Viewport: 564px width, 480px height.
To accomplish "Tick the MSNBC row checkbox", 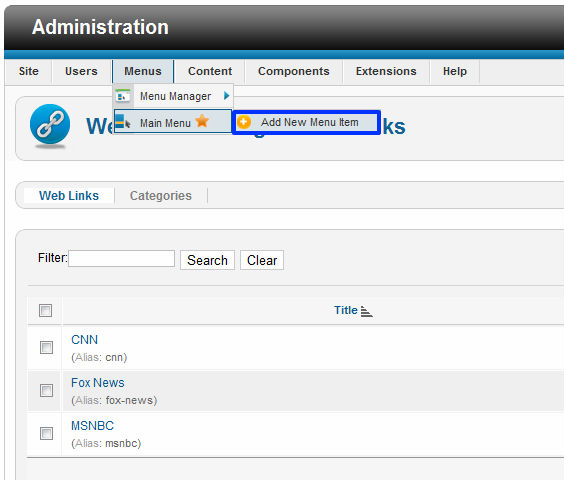I will (x=46, y=433).
